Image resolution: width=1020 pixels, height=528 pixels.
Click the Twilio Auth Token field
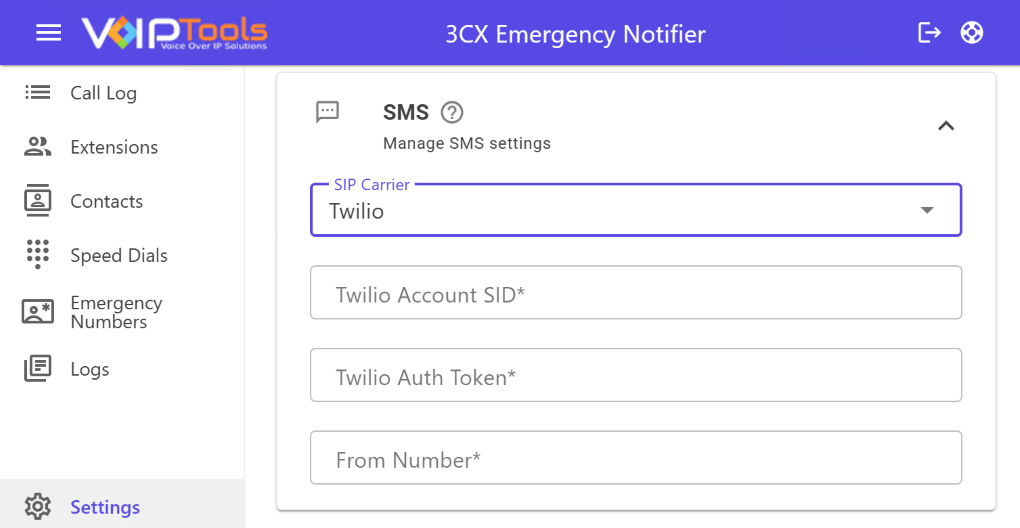(x=636, y=377)
